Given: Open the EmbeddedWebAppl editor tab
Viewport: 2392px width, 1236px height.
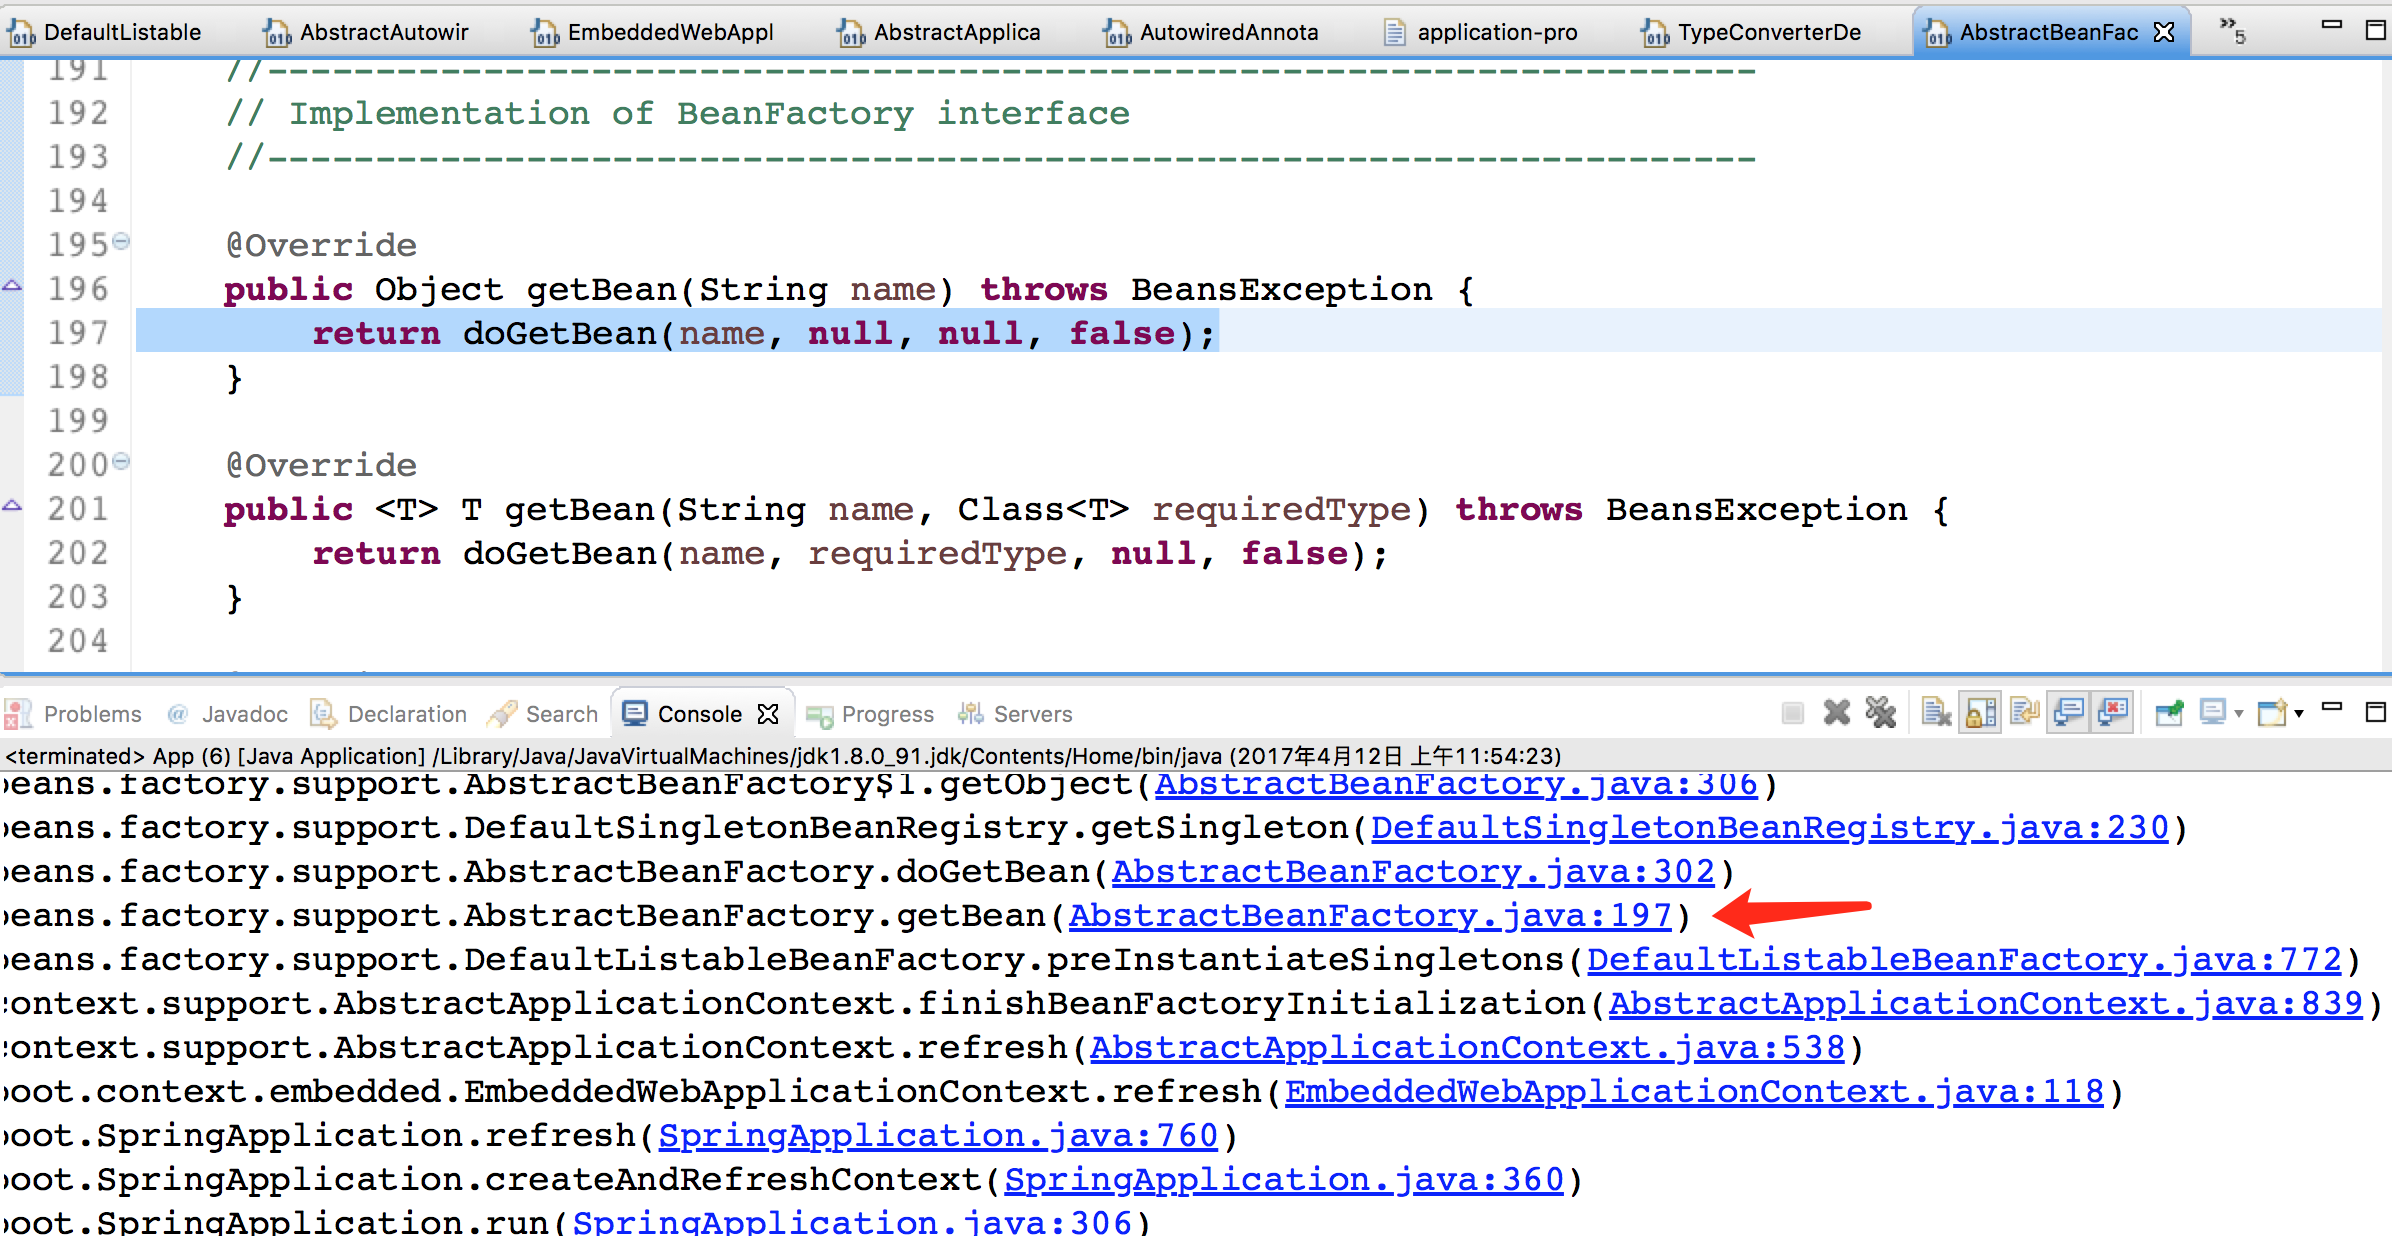Looking at the screenshot, I should coord(652,32).
